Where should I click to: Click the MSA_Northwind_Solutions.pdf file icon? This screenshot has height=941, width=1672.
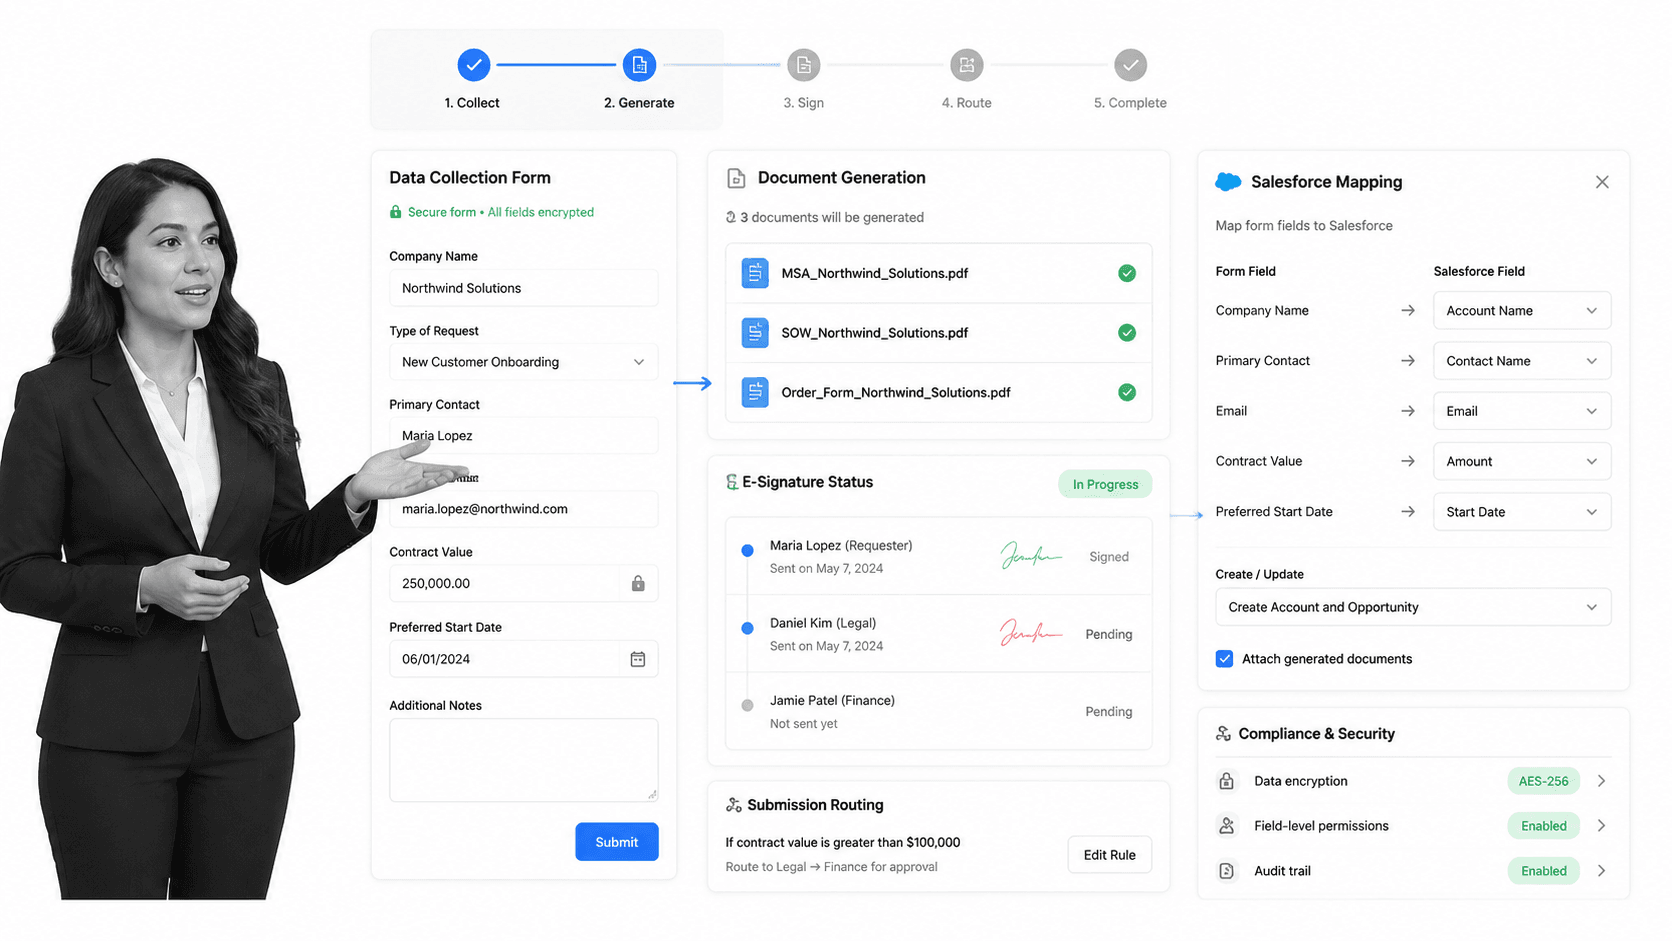pyautogui.click(x=755, y=273)
